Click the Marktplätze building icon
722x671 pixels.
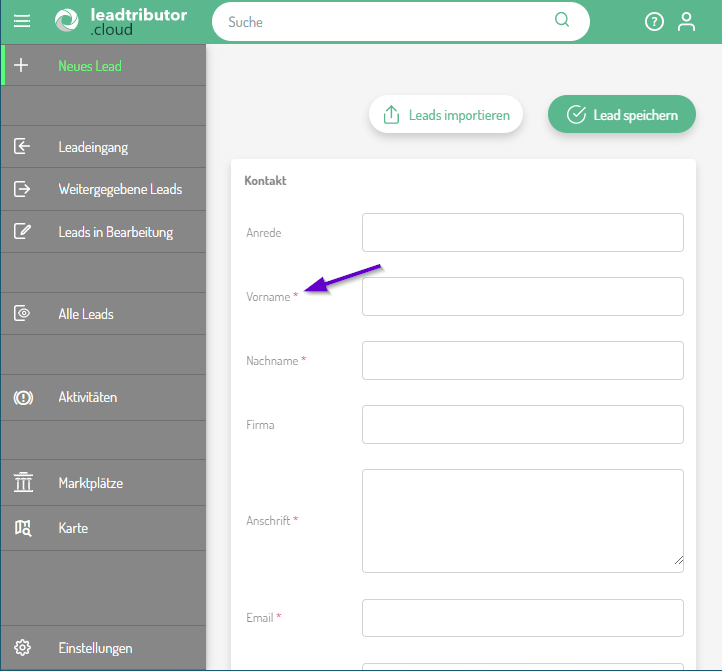point(23,483)
